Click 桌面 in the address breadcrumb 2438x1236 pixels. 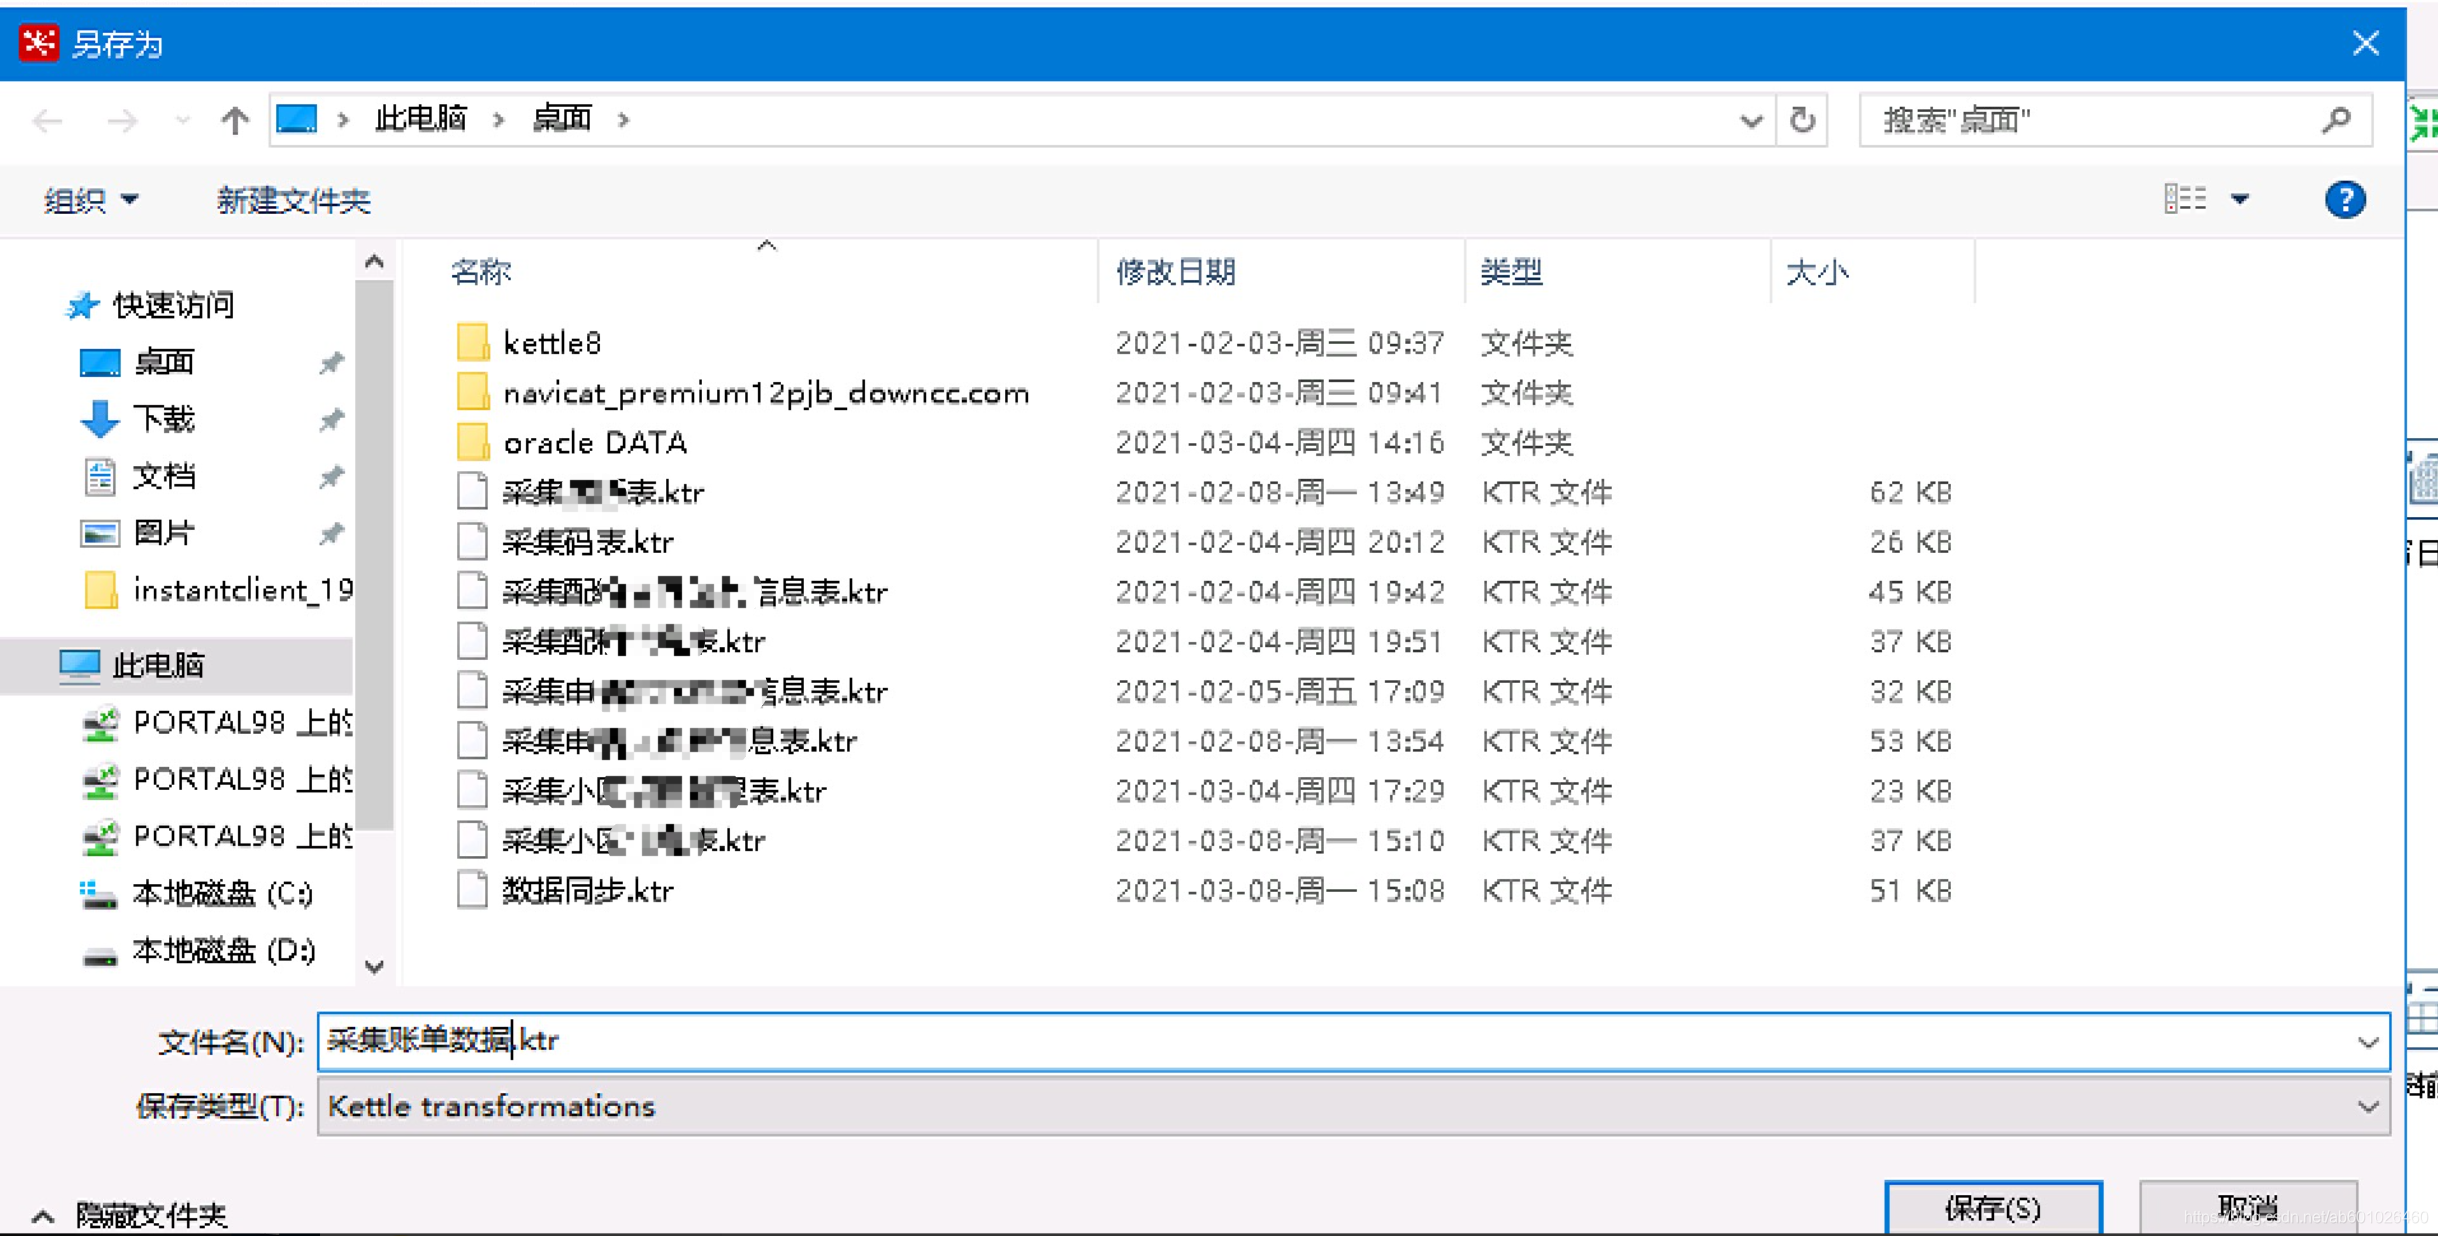562,119
